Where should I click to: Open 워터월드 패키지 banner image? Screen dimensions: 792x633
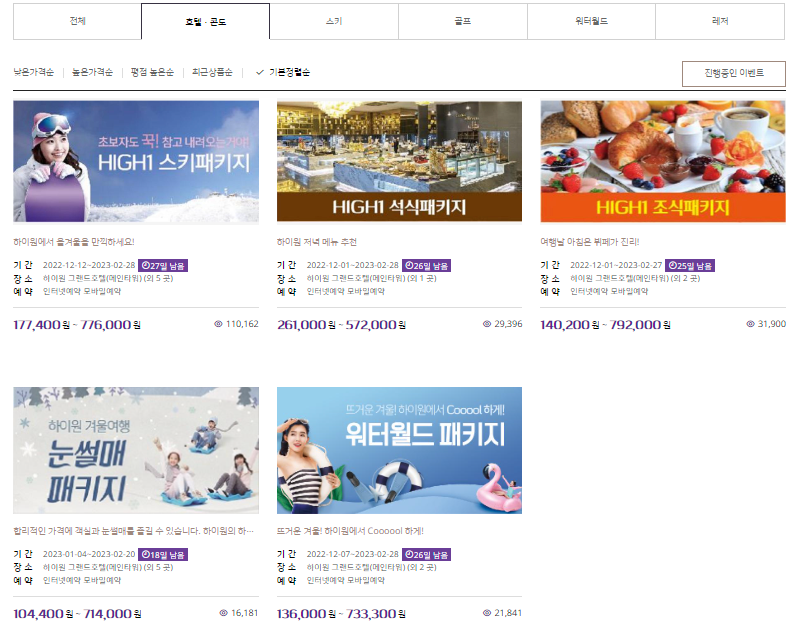tap(399, 450)
